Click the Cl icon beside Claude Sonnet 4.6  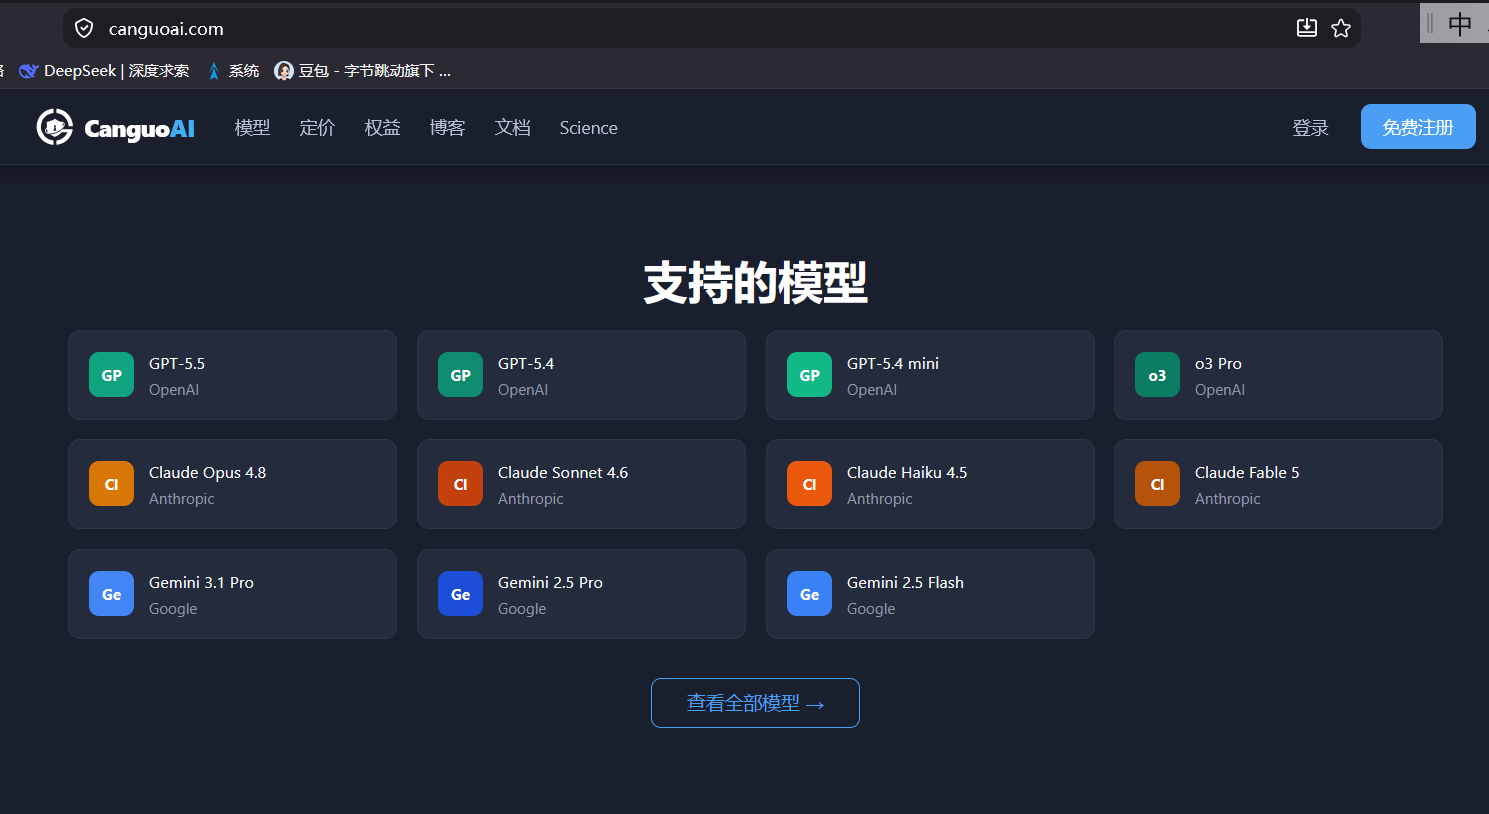(x=460, y=484)
